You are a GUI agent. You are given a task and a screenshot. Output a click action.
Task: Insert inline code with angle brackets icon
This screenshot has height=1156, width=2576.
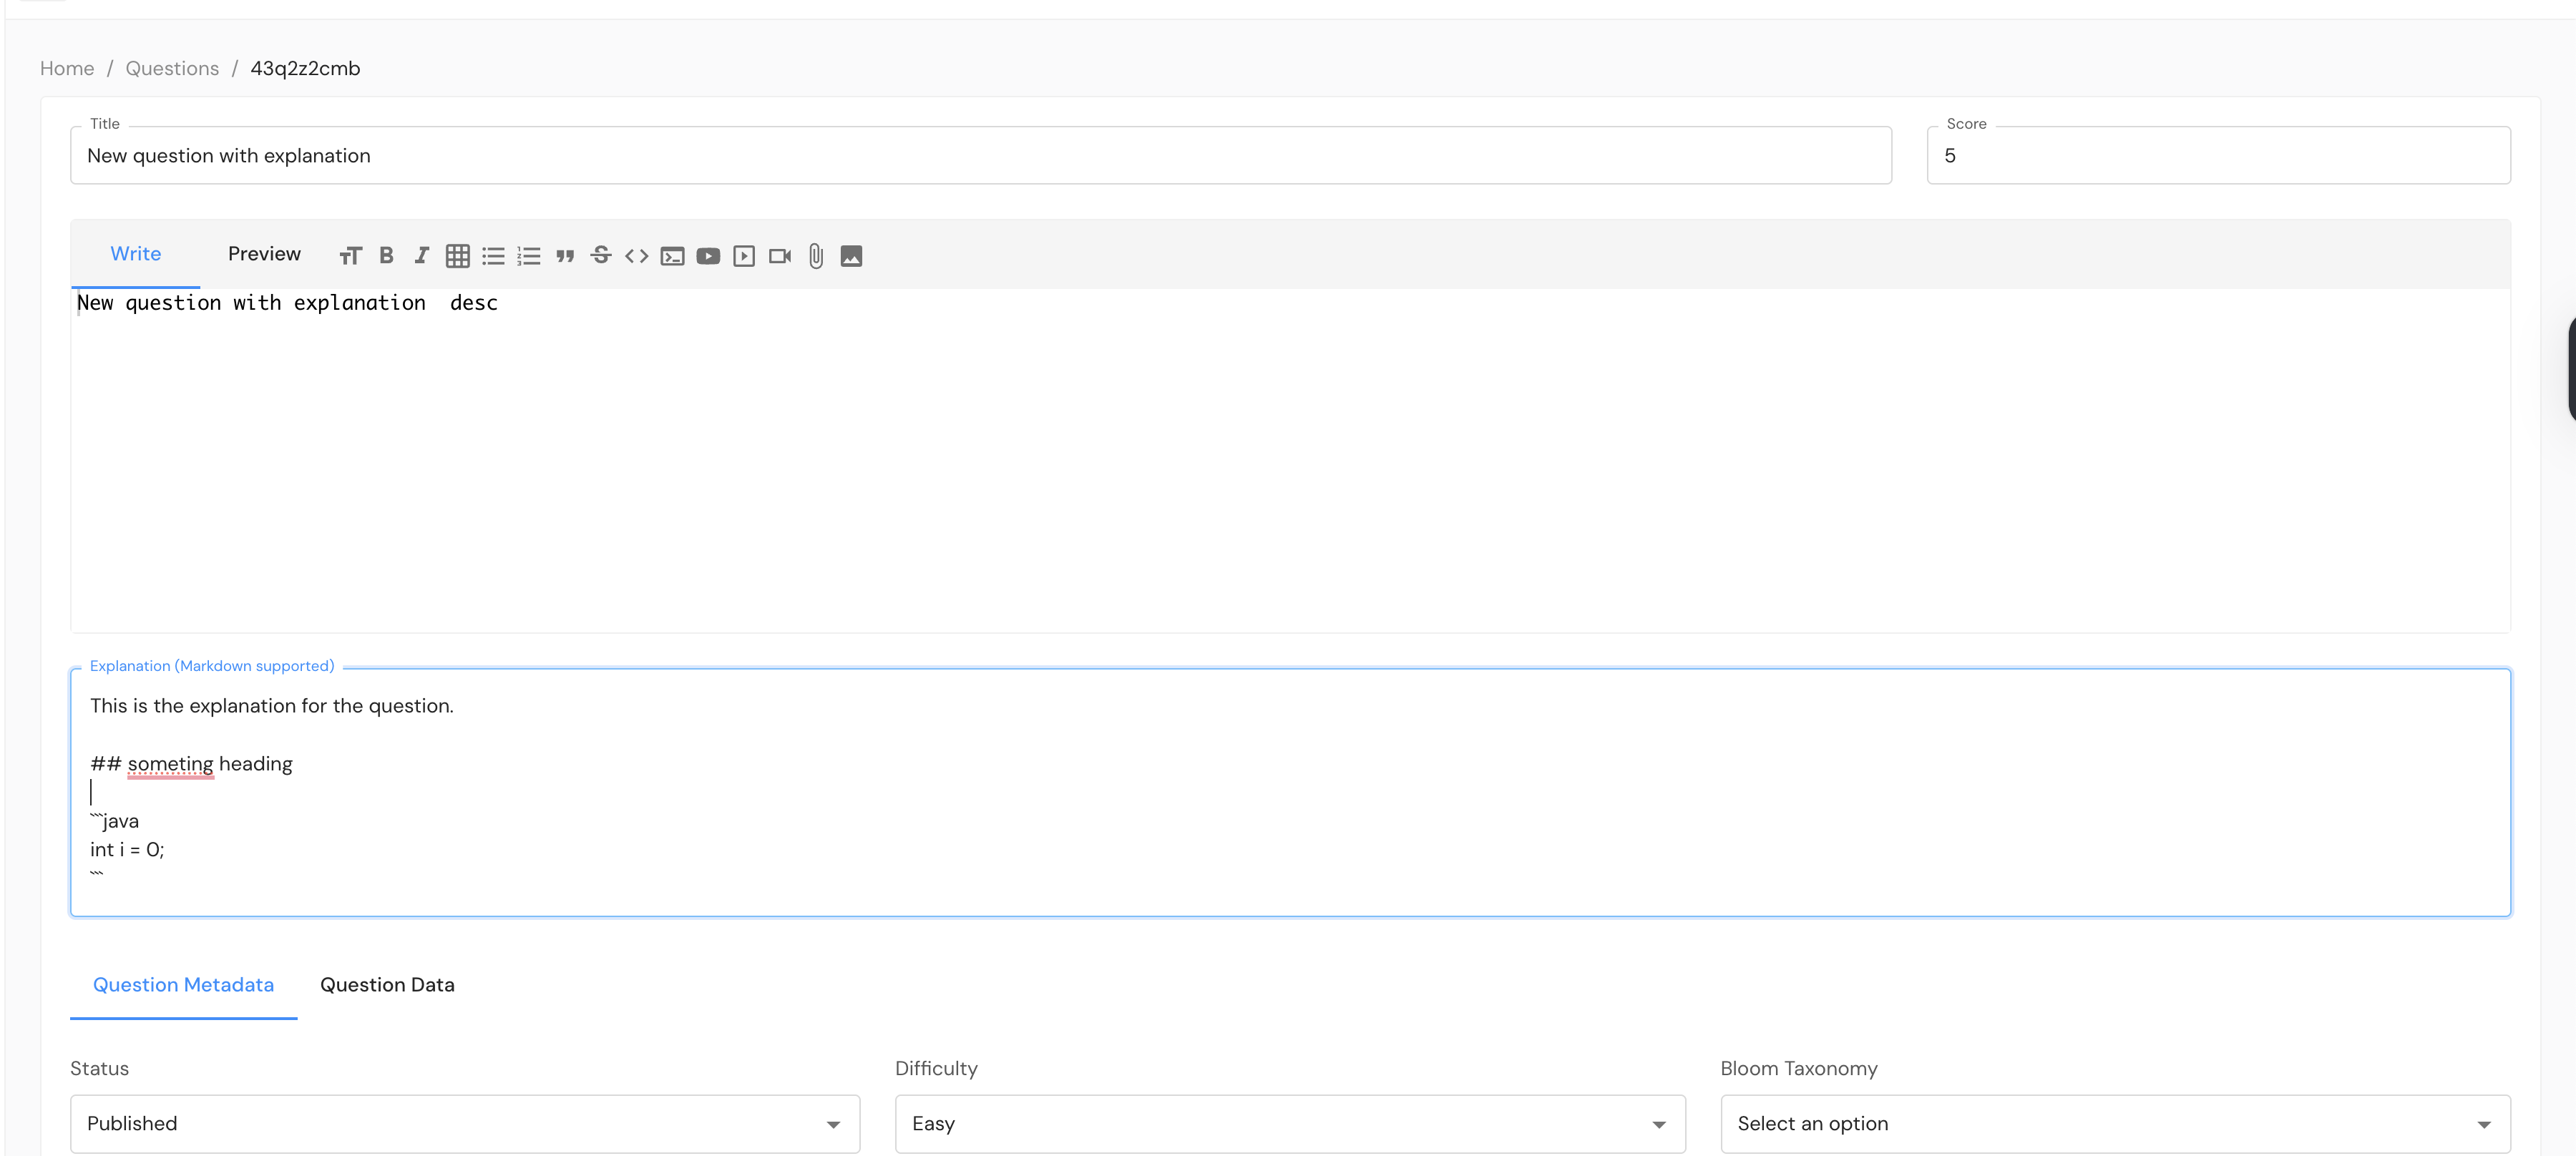(637, 256)
